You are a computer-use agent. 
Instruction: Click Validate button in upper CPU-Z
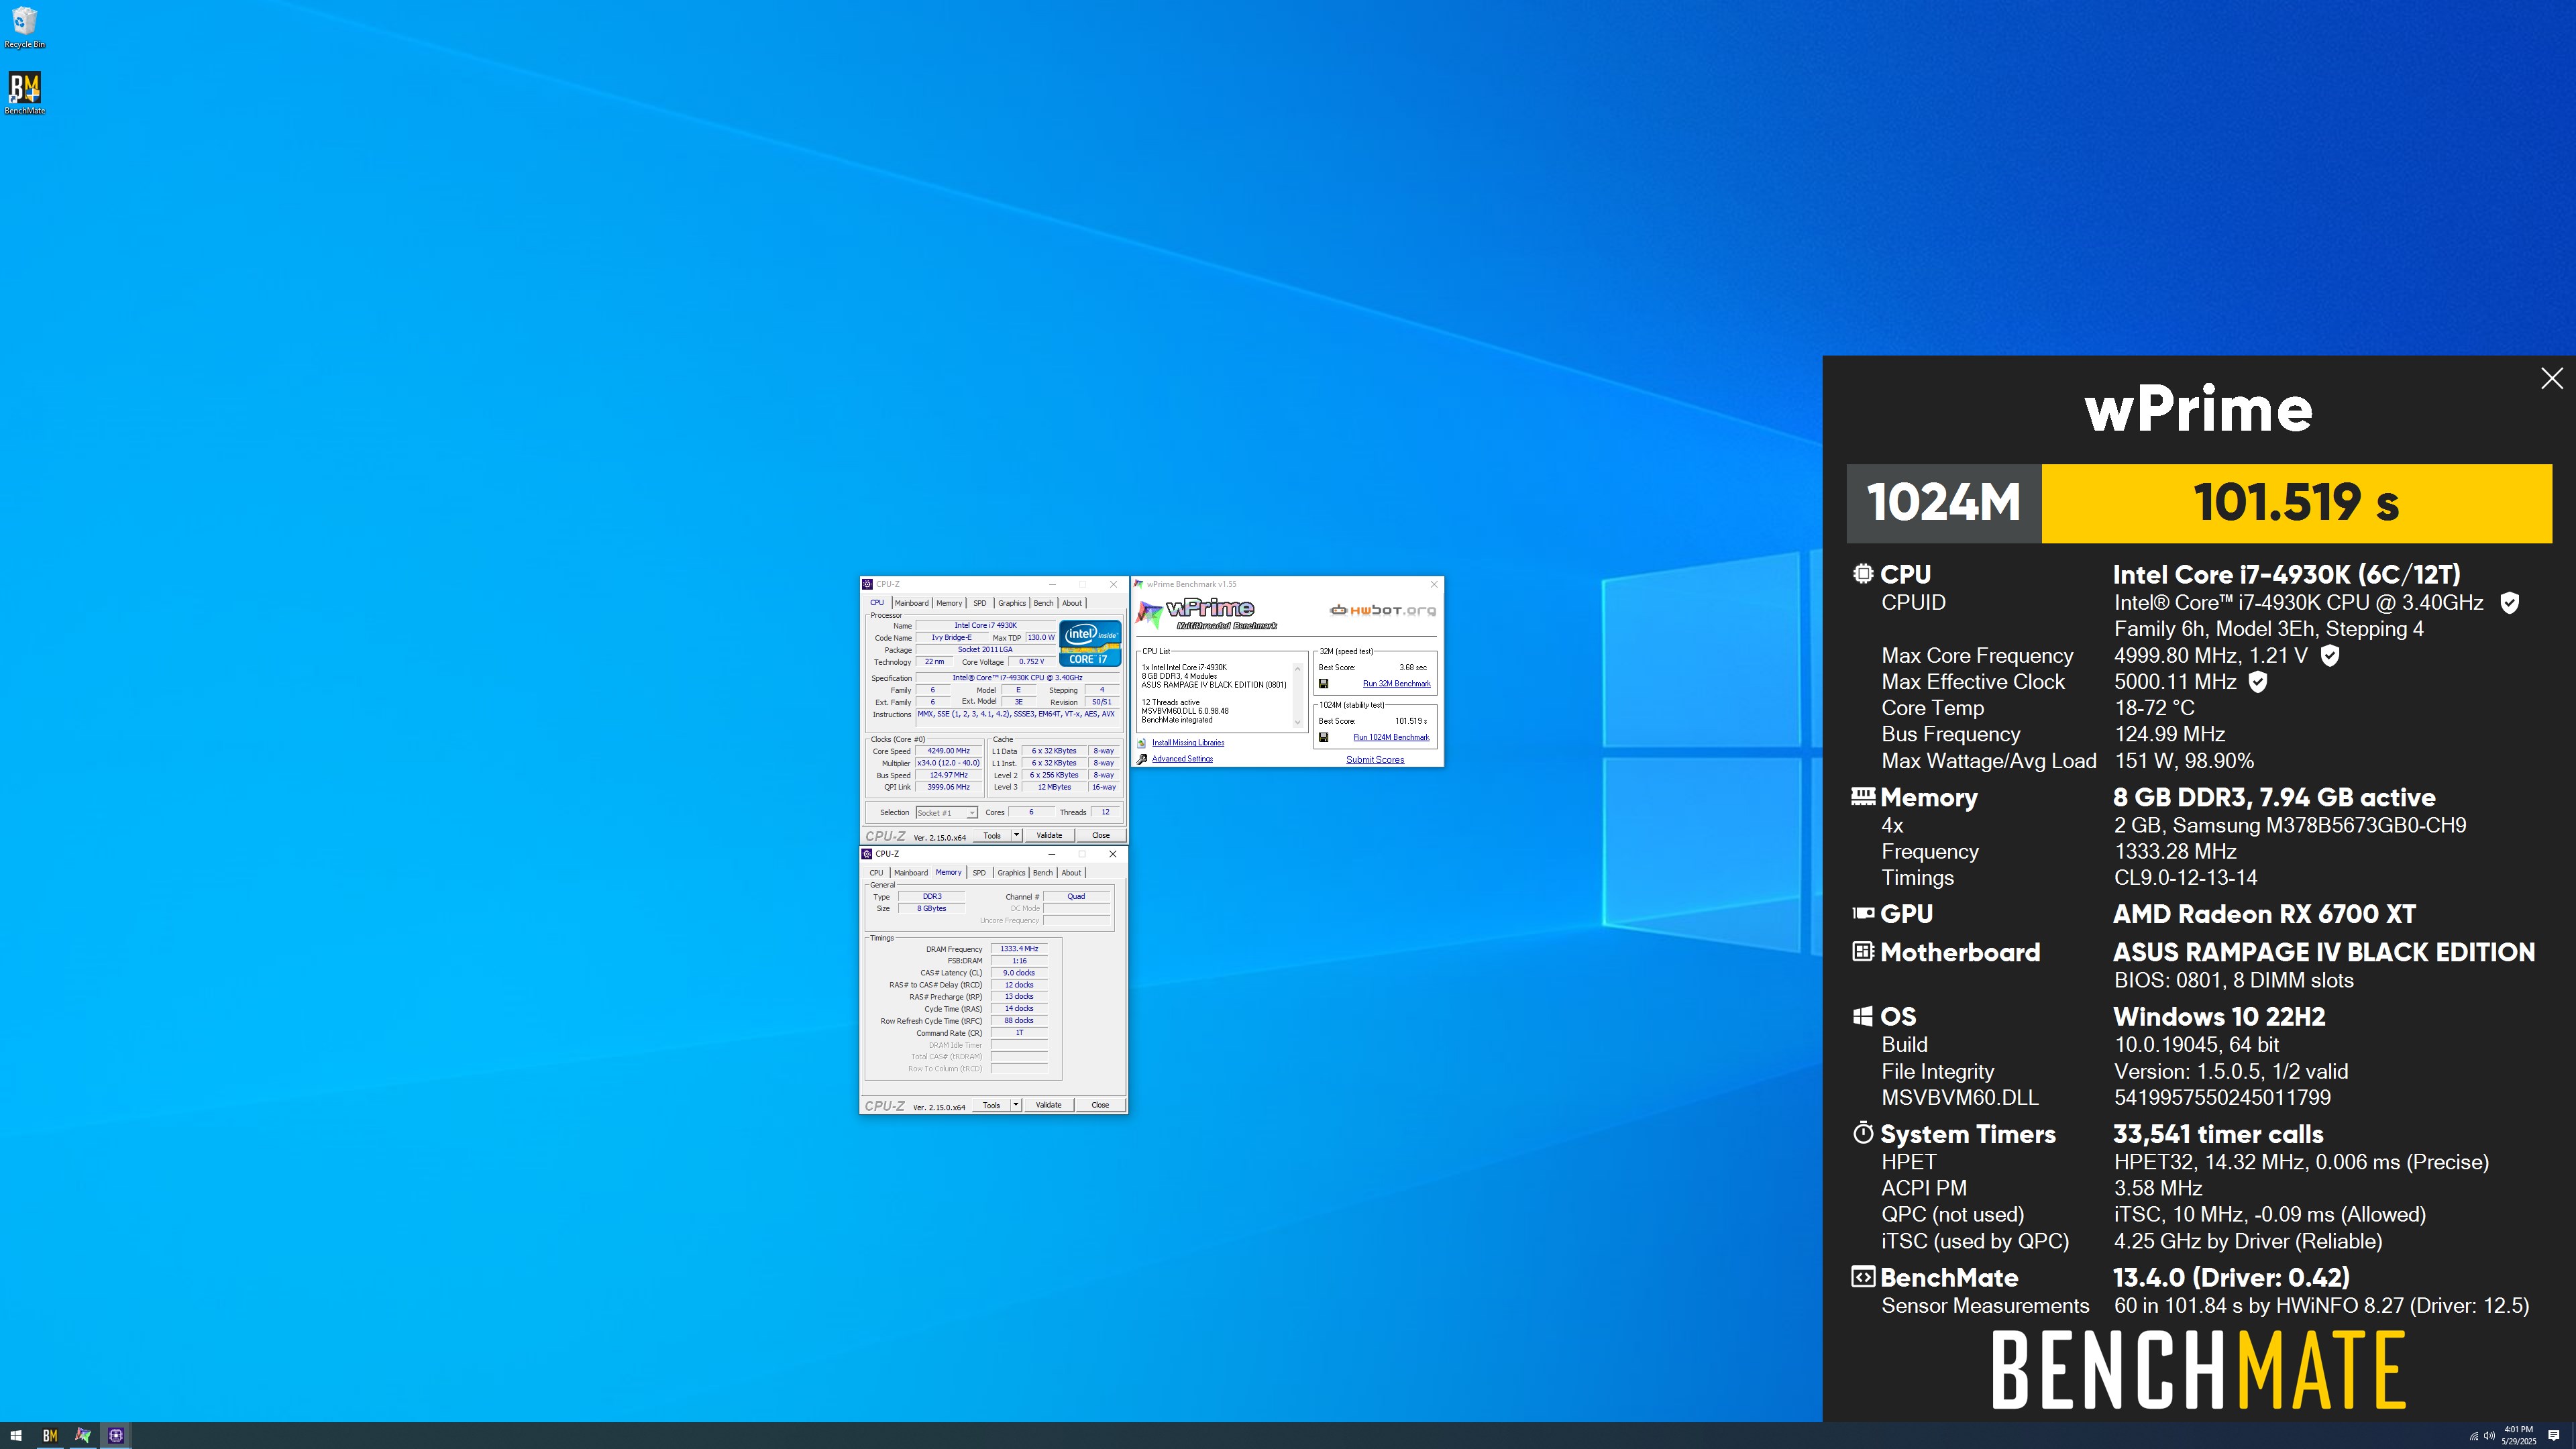tap(1049, 835)
